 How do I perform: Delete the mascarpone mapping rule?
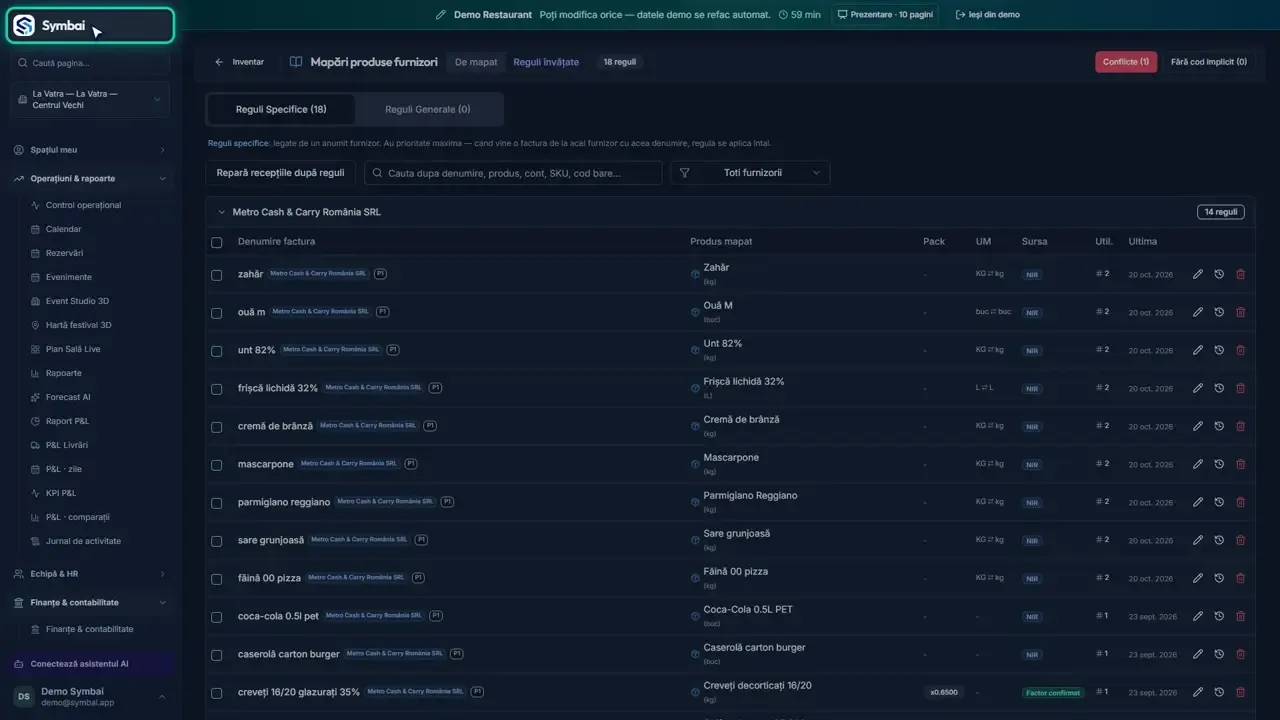tap(1241, 464)
